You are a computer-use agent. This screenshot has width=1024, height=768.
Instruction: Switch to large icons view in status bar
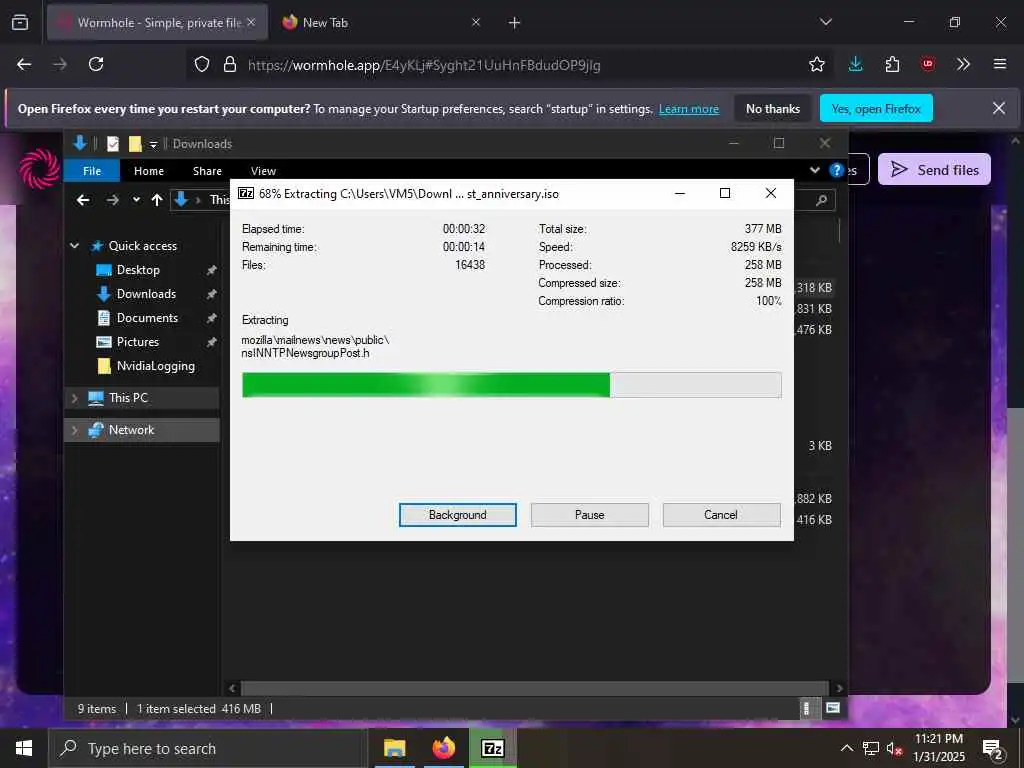click(x=833, y=708)
